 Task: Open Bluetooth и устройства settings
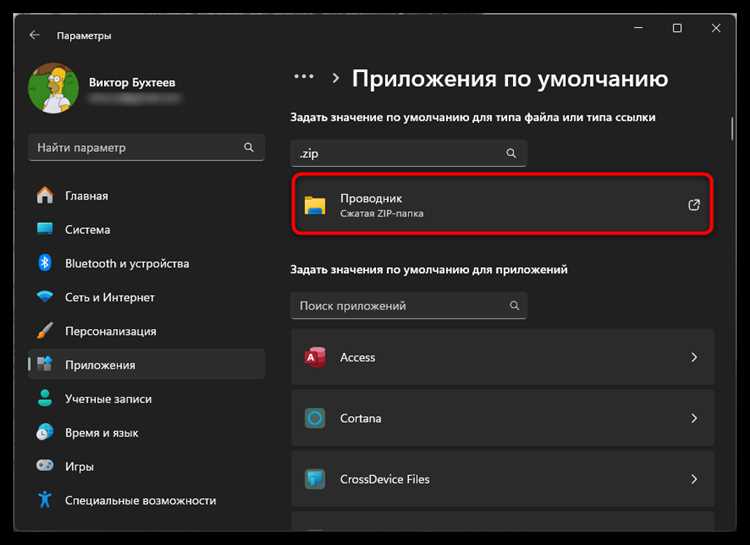pos(146,264)
